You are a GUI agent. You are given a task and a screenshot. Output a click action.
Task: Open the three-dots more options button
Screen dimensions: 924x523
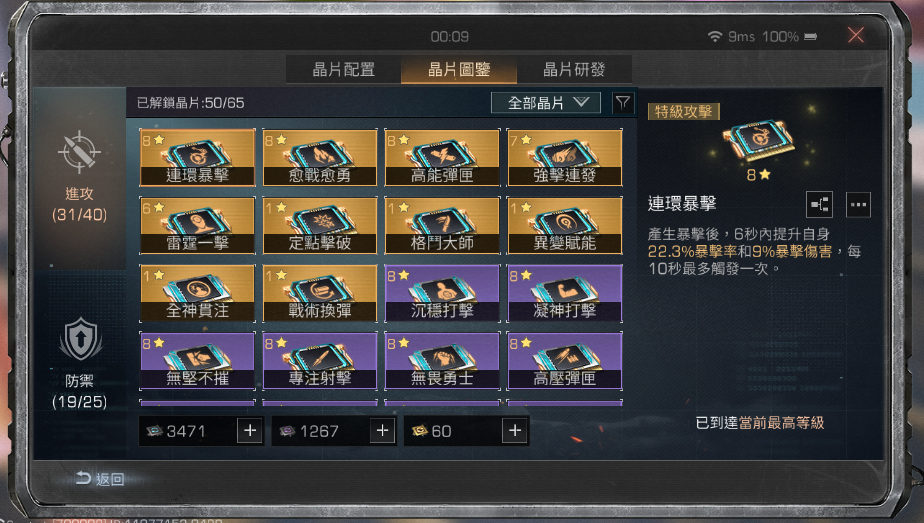click(858, 205)
